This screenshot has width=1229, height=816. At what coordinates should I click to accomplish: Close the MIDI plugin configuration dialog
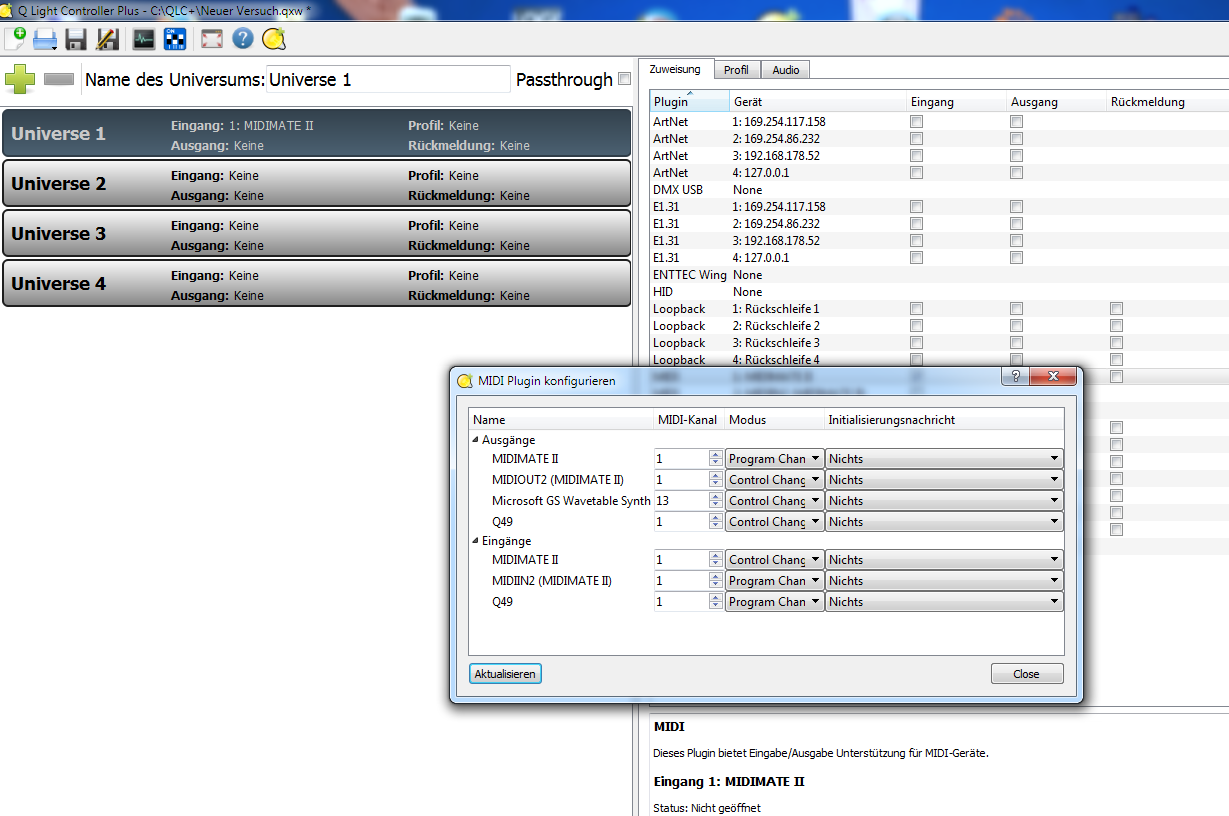pyautogui.click(x=1027, y=674)
